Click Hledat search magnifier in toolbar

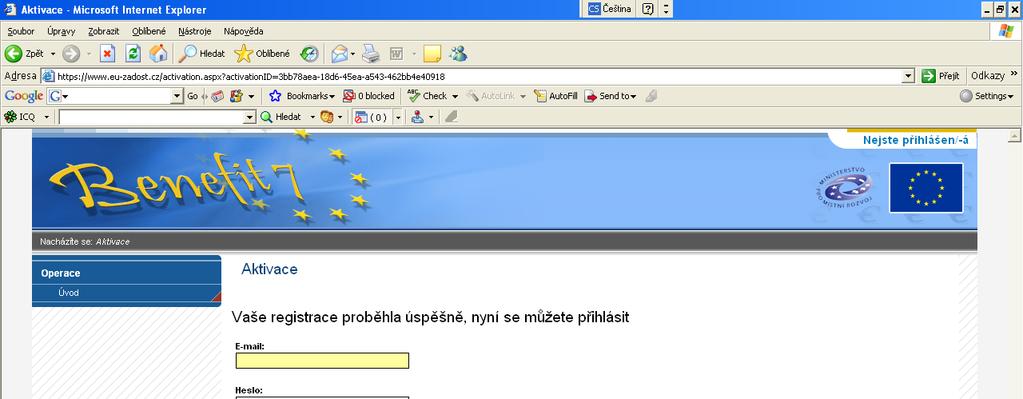[203, 53]
